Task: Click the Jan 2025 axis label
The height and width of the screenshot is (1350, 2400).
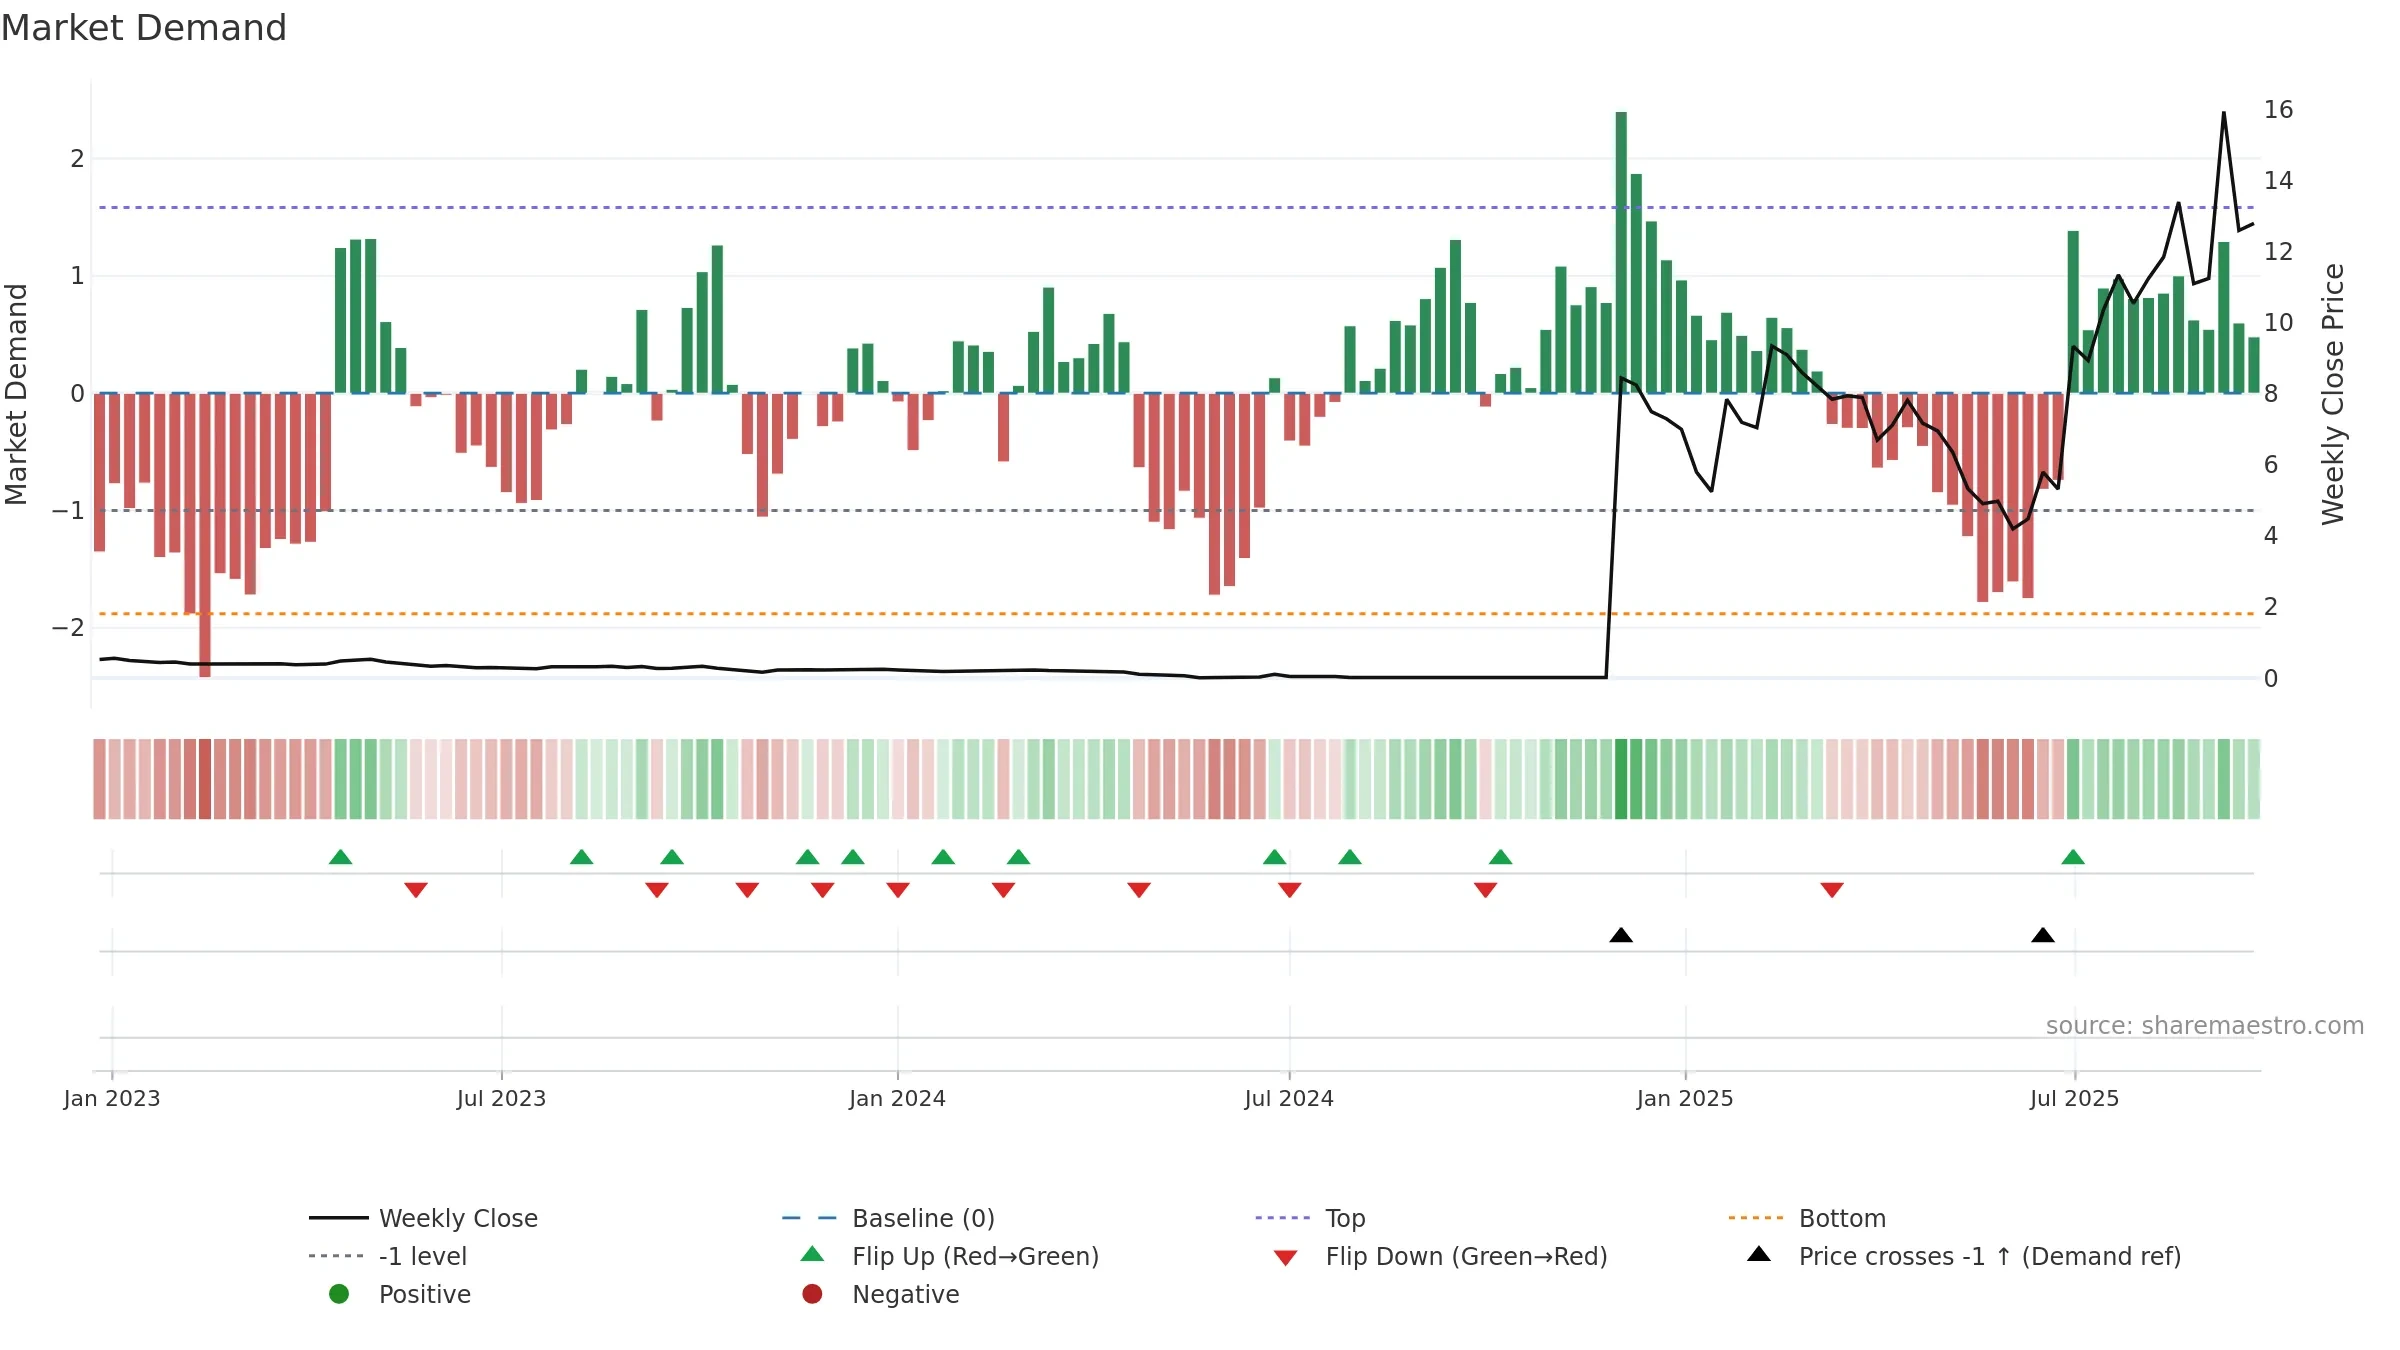Action: click(x=1685, y=1099)
